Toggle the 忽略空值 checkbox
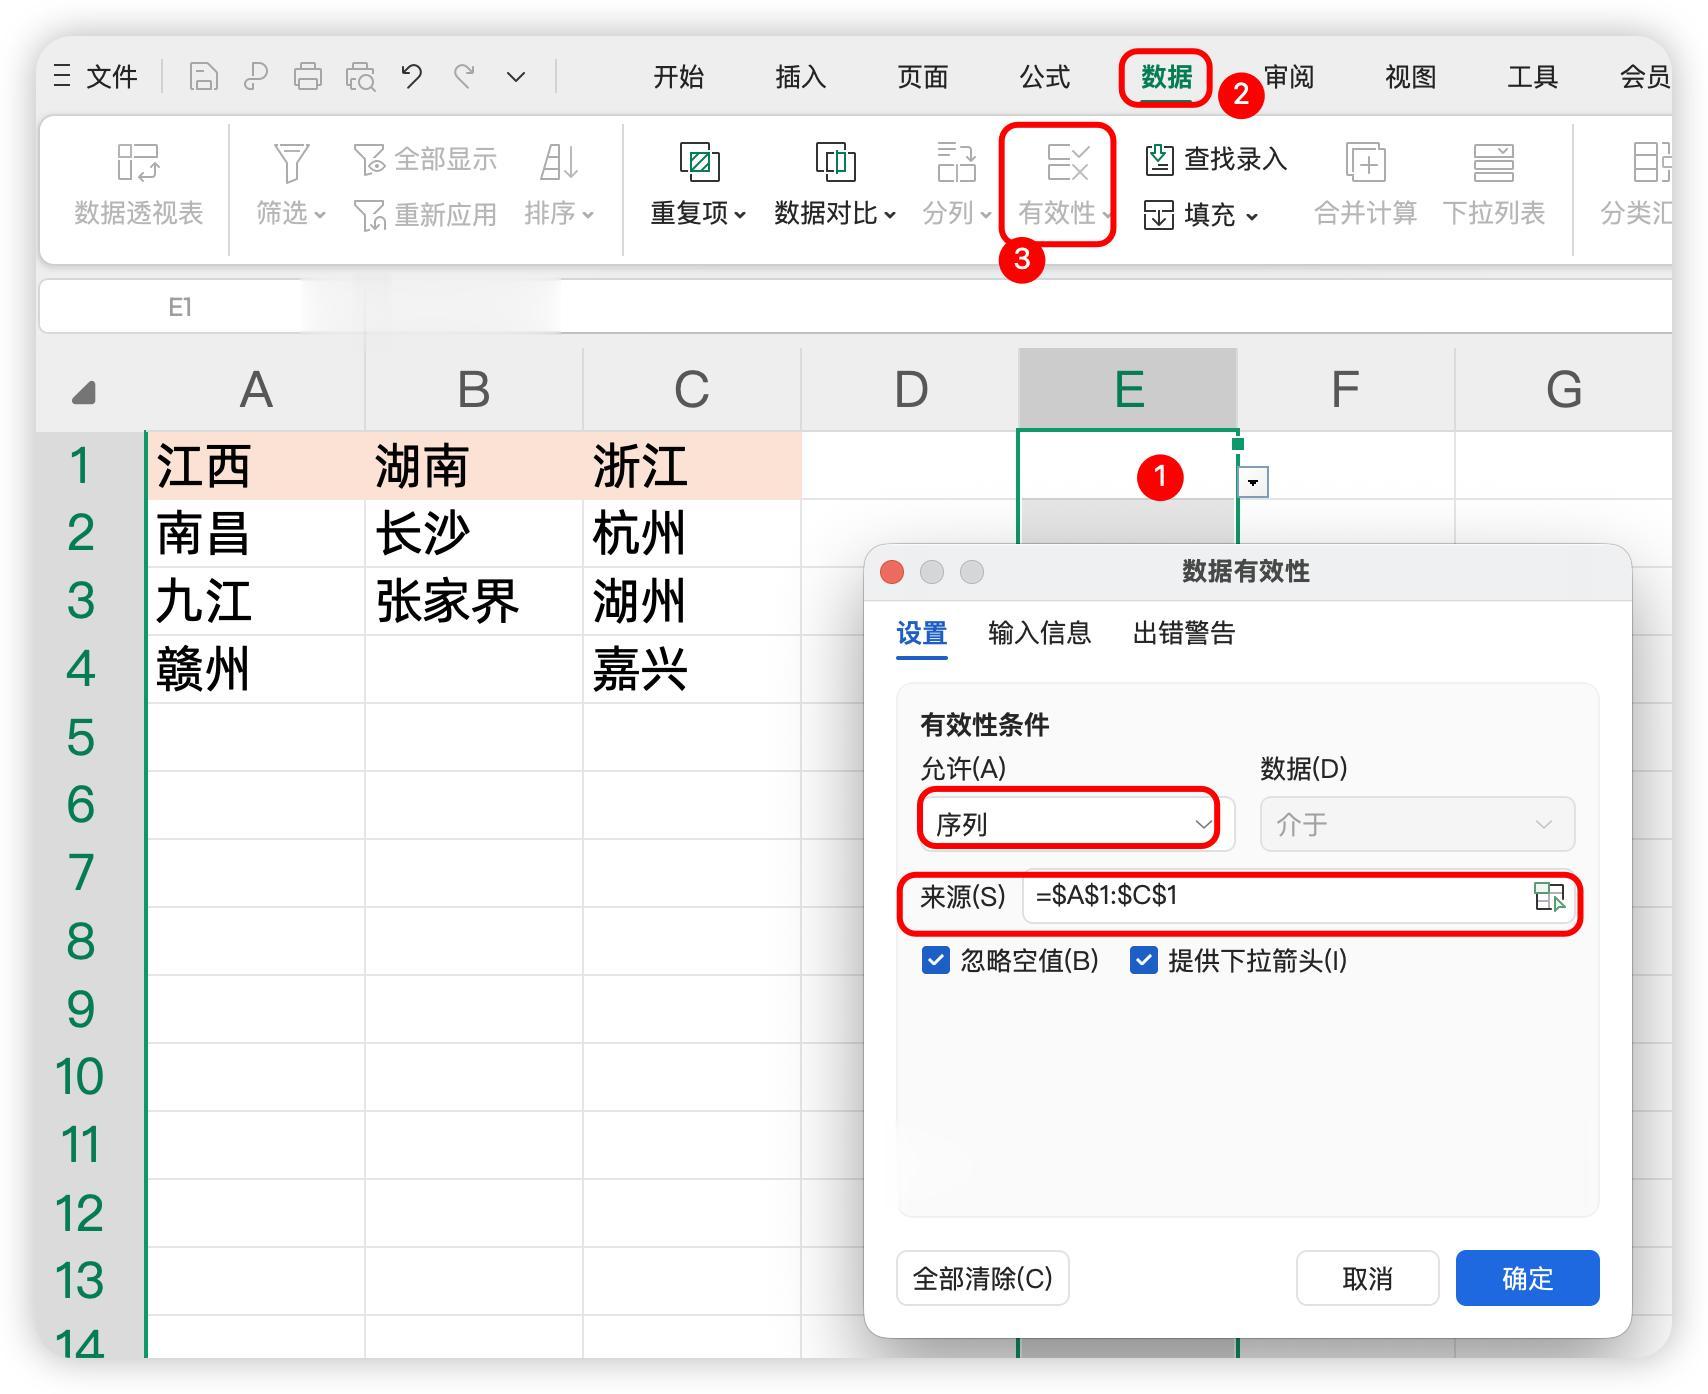The width and height of the screenshot is (1708, 1394). coord(936,961)
